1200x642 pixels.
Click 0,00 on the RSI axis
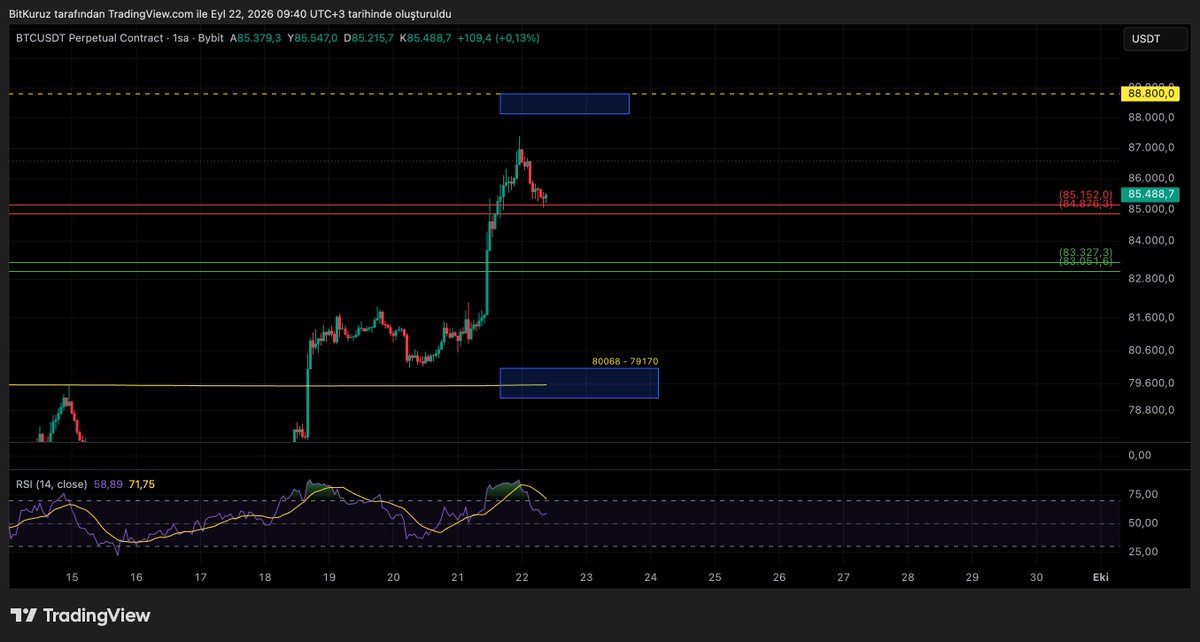(x=1140, y=456)
